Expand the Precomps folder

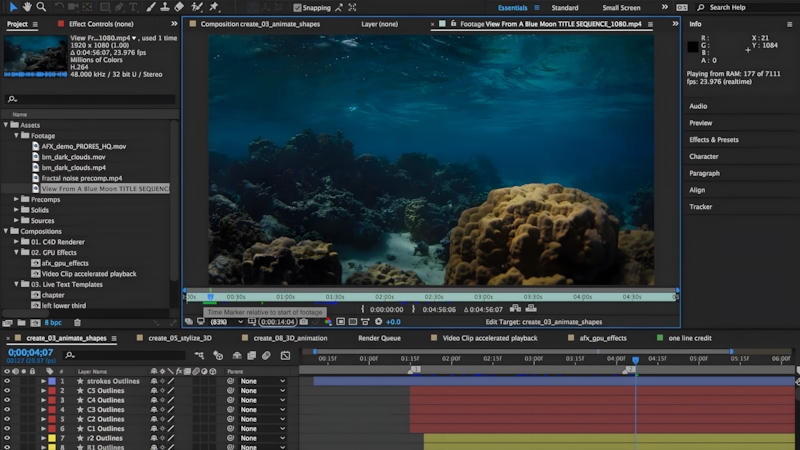pyautogui.click(x=16, y=199)
